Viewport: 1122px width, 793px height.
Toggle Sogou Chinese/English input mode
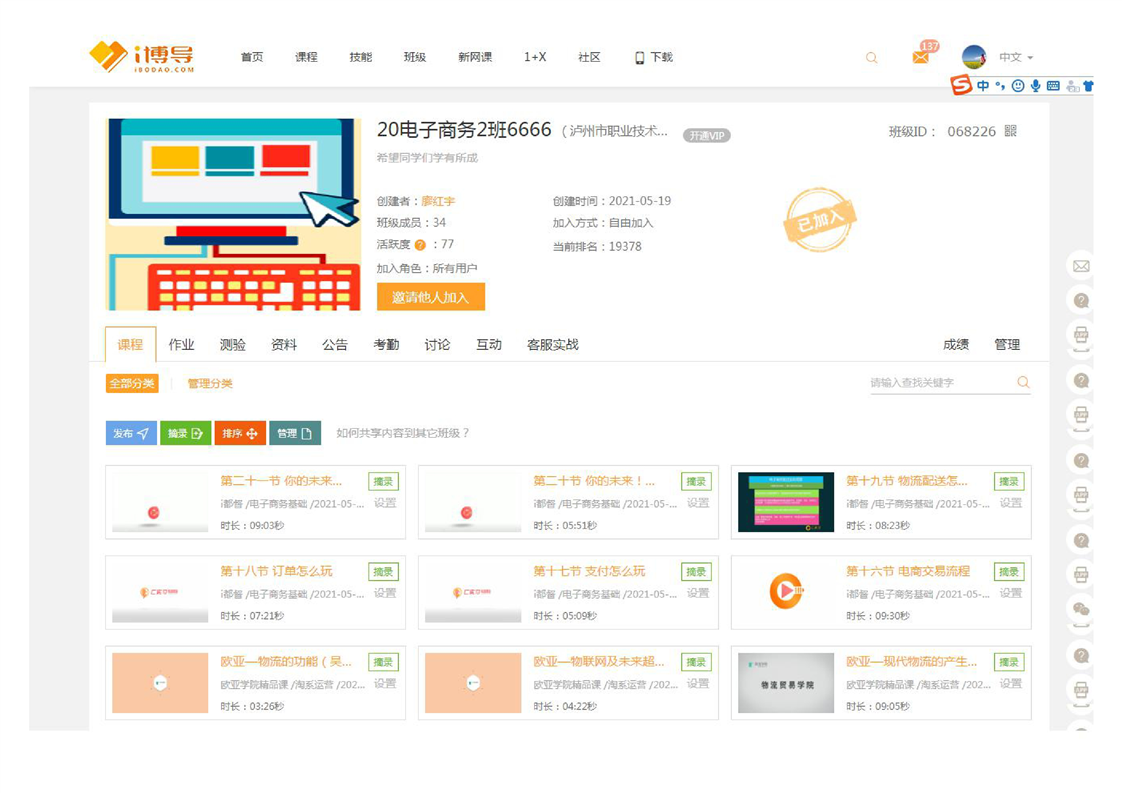983,86
